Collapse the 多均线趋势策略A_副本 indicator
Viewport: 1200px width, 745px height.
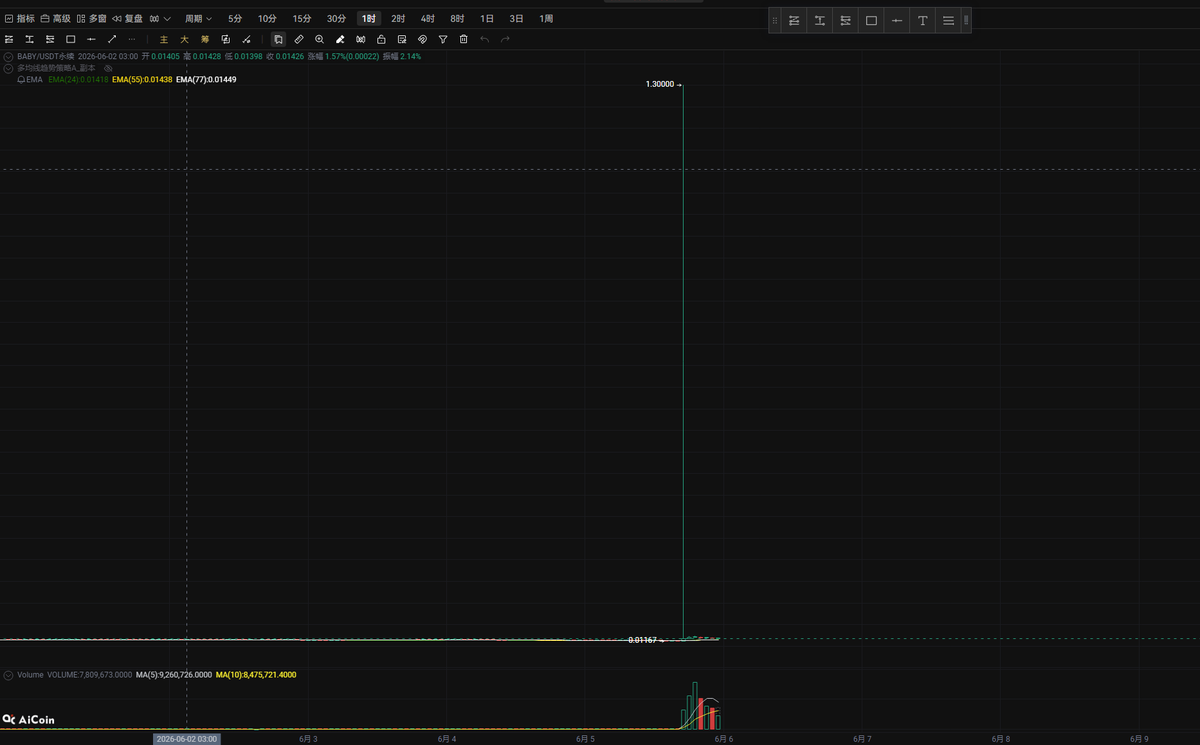[8, 68]
